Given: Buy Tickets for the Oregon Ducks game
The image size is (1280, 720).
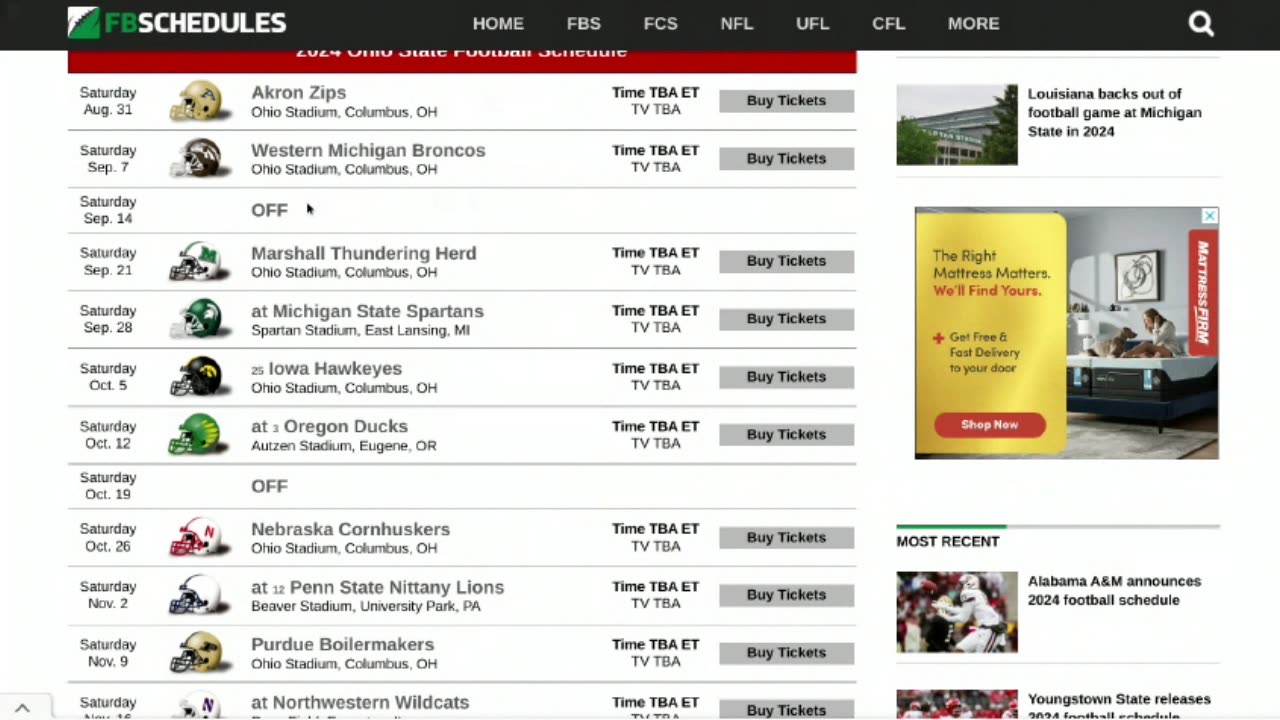Looking at the screenshot, I should [x=786, y=435].
